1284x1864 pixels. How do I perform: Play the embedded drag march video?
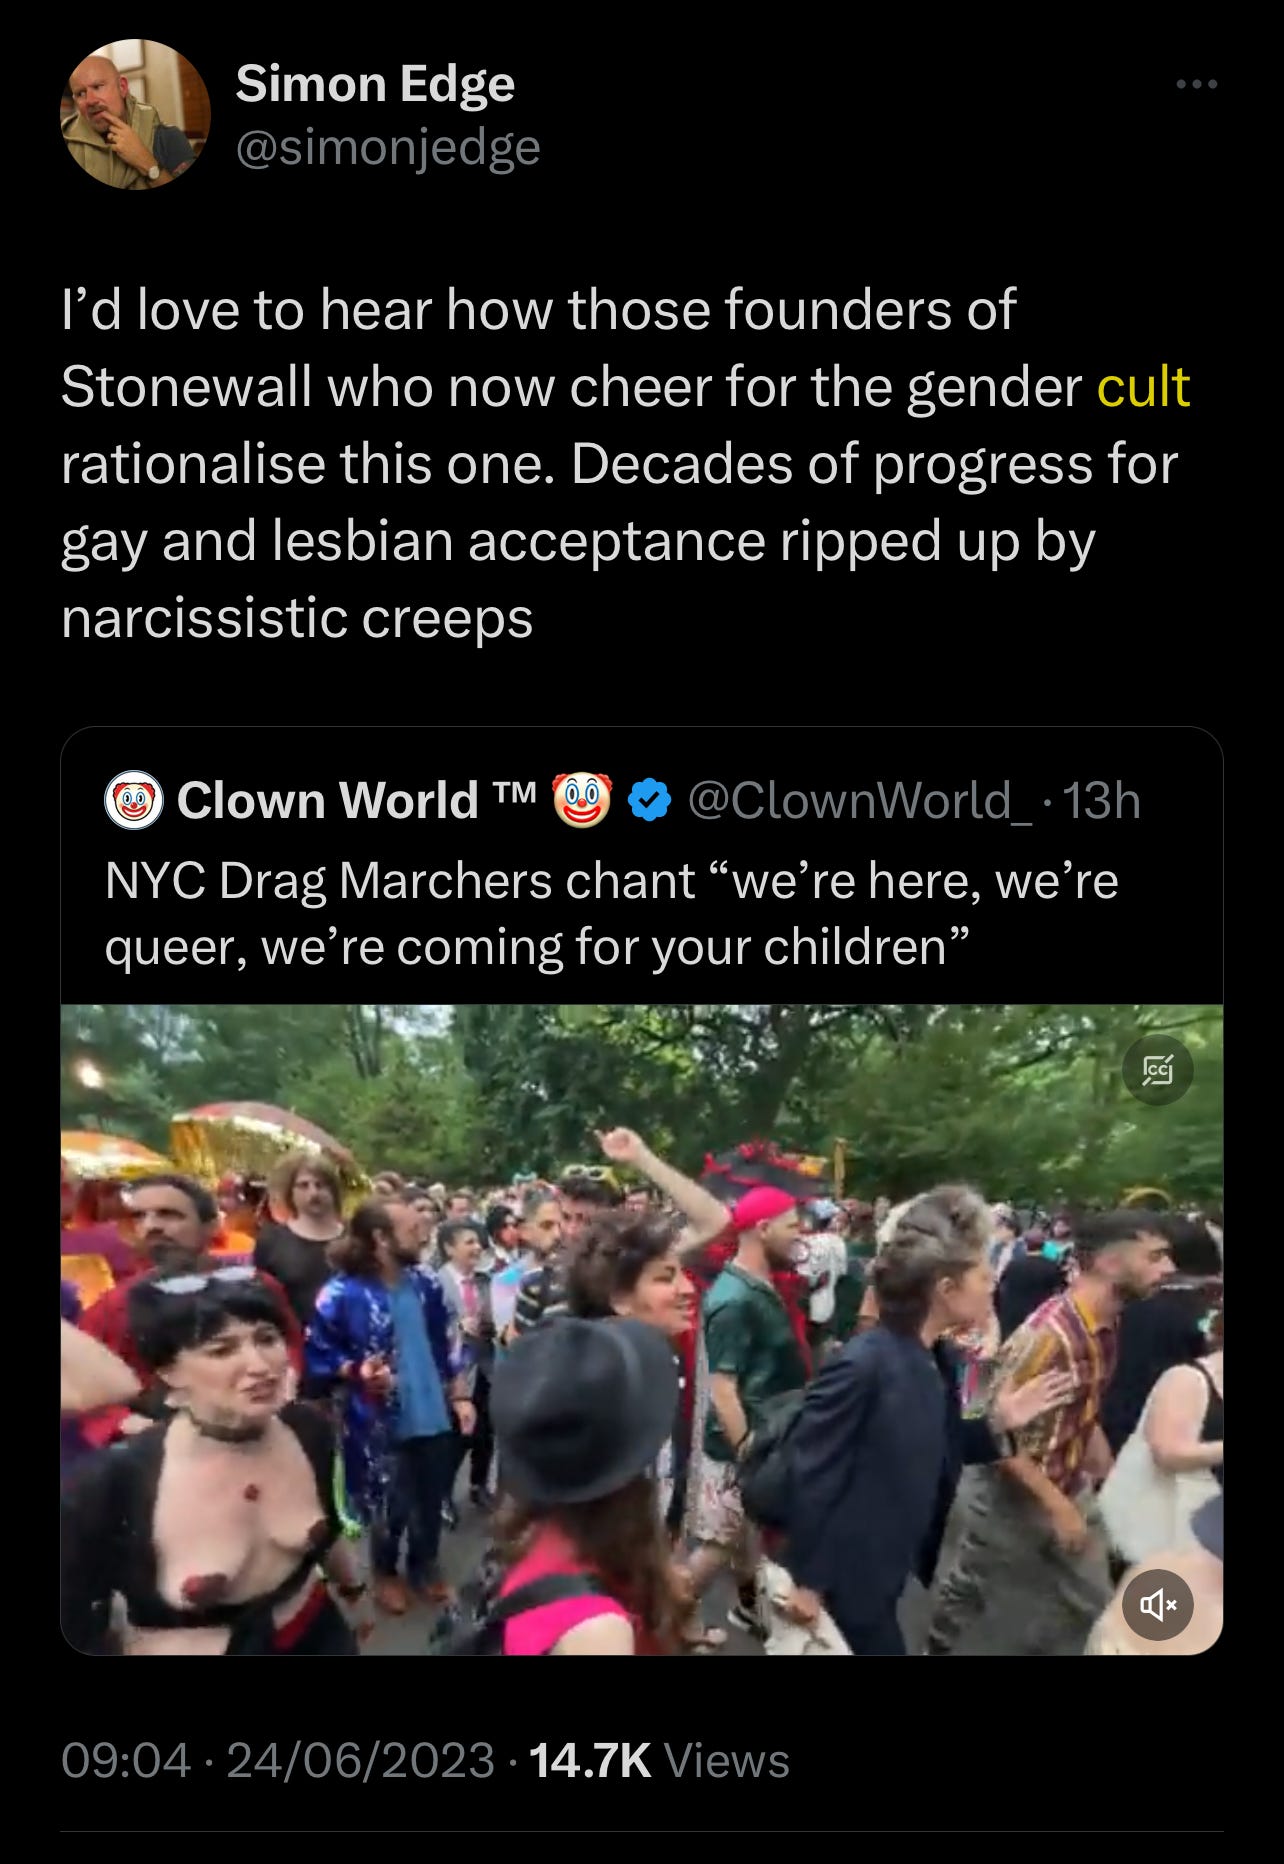click(x=642, y=1330)
